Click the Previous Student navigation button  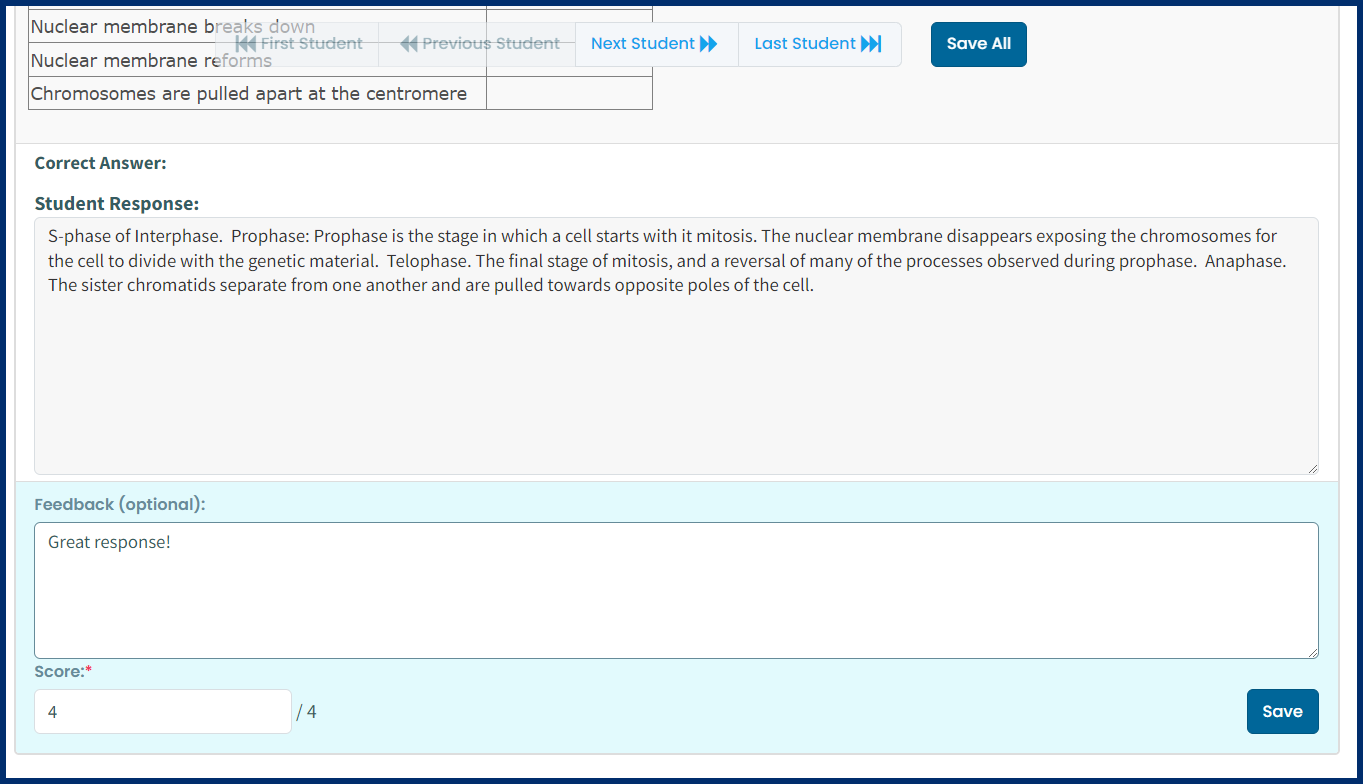(479, 43)
